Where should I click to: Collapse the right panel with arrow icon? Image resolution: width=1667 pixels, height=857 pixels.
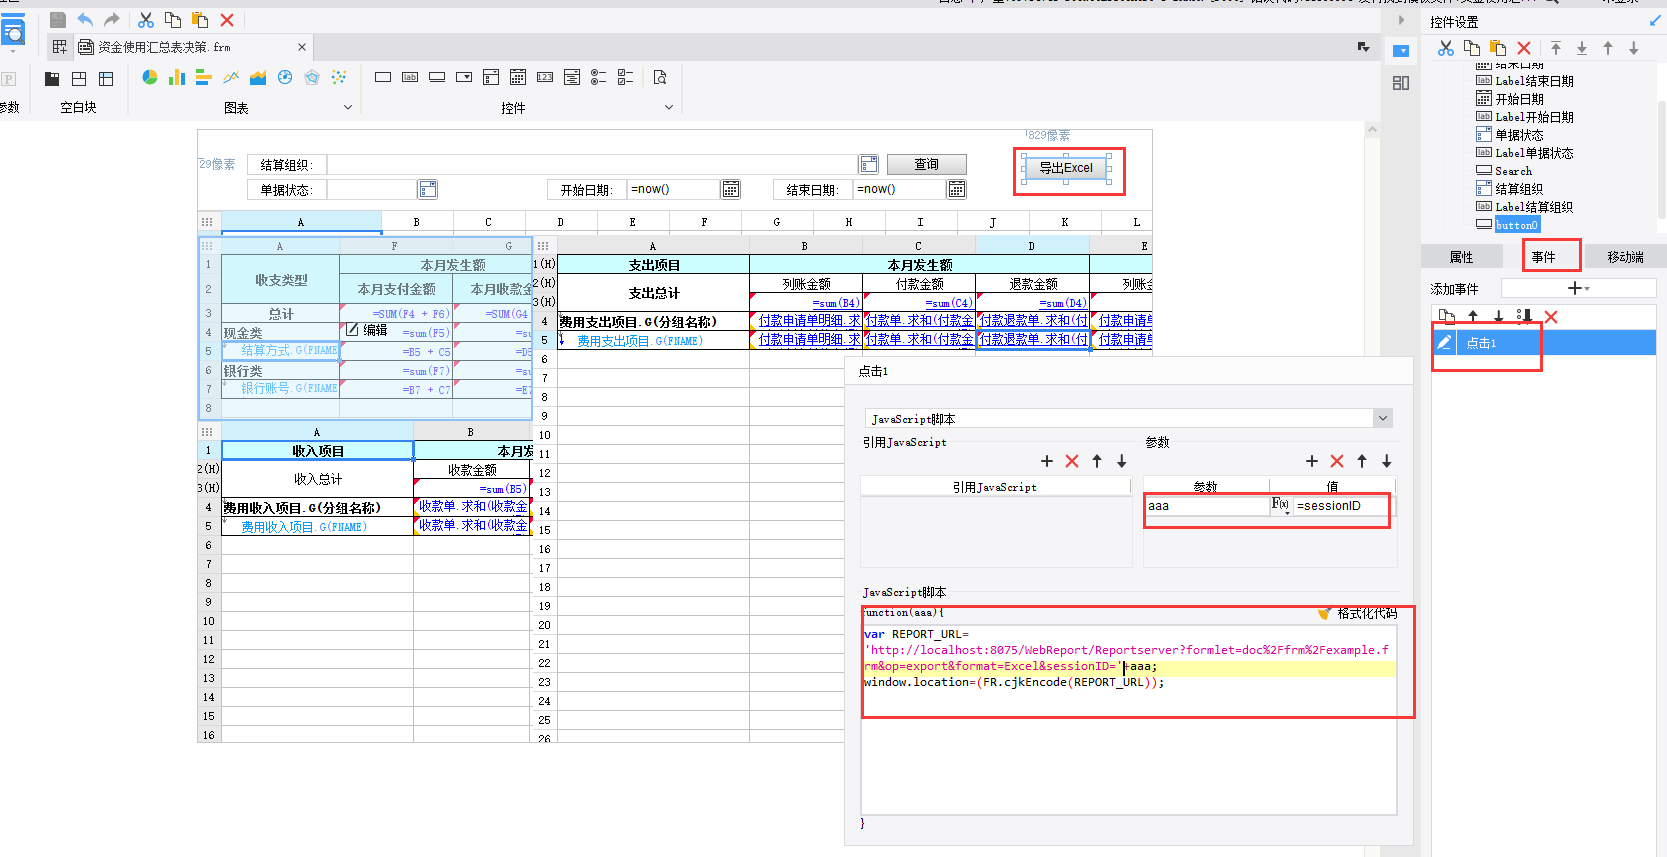click(x=1401, y=20)
